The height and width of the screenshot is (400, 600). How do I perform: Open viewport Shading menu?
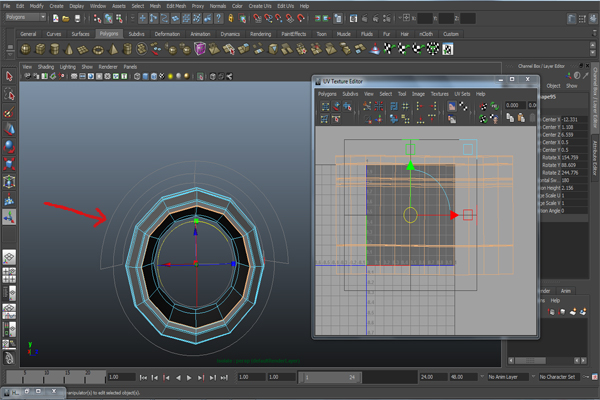click(x=46, y=67)
